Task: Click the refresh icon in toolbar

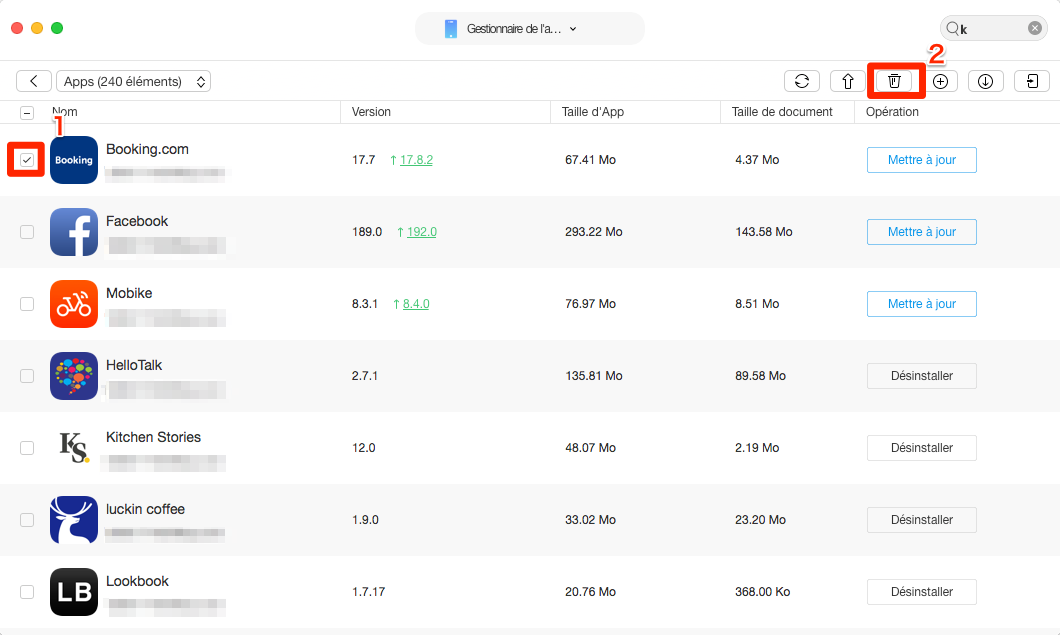Action: [x=801, y=82]
